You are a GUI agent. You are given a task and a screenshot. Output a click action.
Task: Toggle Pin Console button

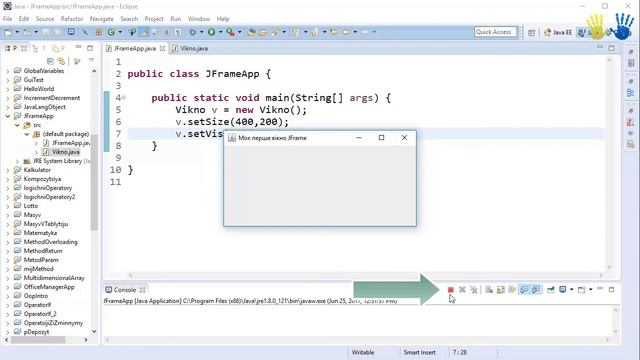[x=551, y=289]
